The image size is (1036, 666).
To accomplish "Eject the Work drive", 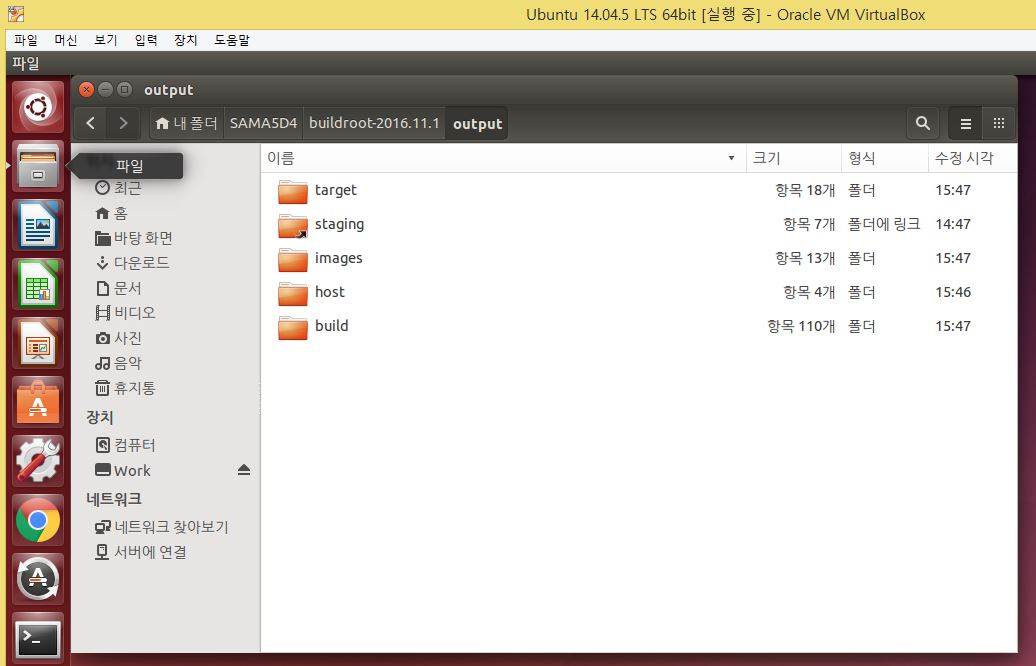I will click(244, 470).
